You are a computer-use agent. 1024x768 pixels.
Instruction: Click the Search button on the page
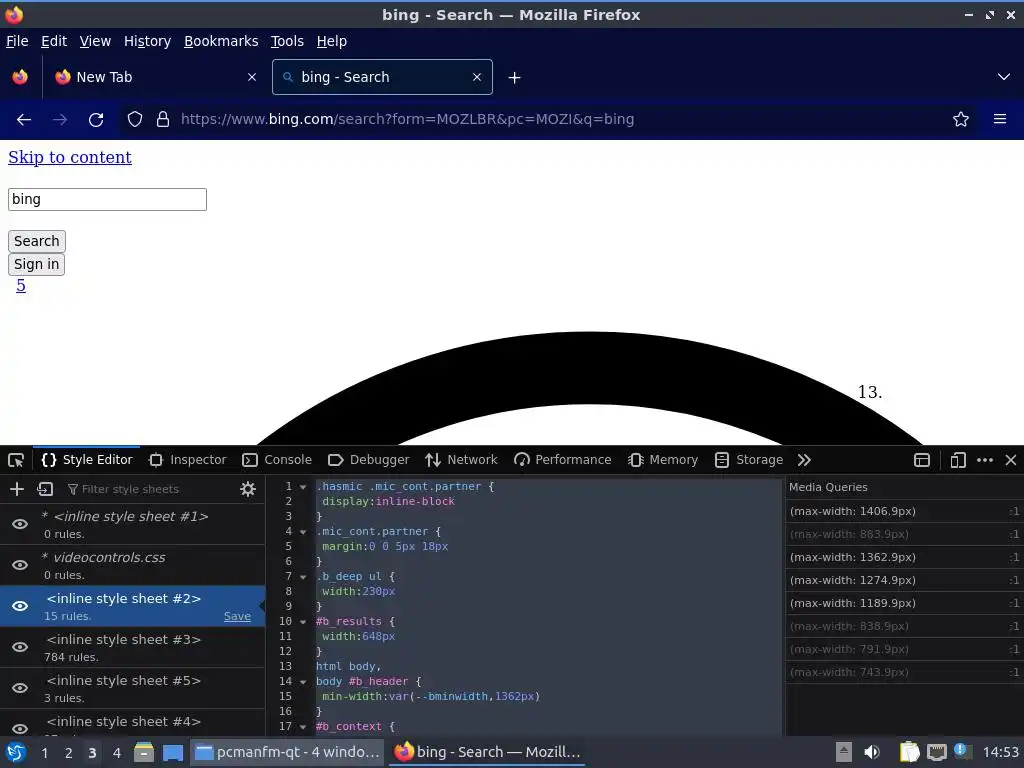tap(37, 241)
